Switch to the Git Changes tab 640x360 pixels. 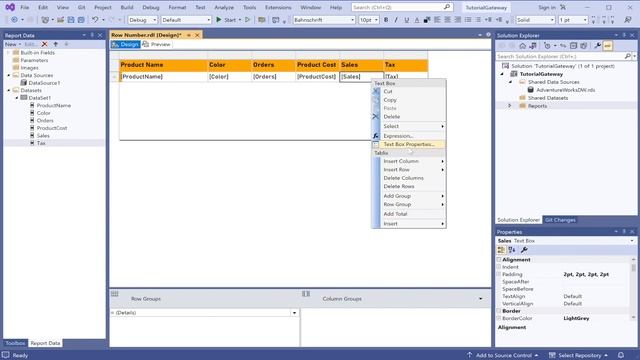point(560,220)
